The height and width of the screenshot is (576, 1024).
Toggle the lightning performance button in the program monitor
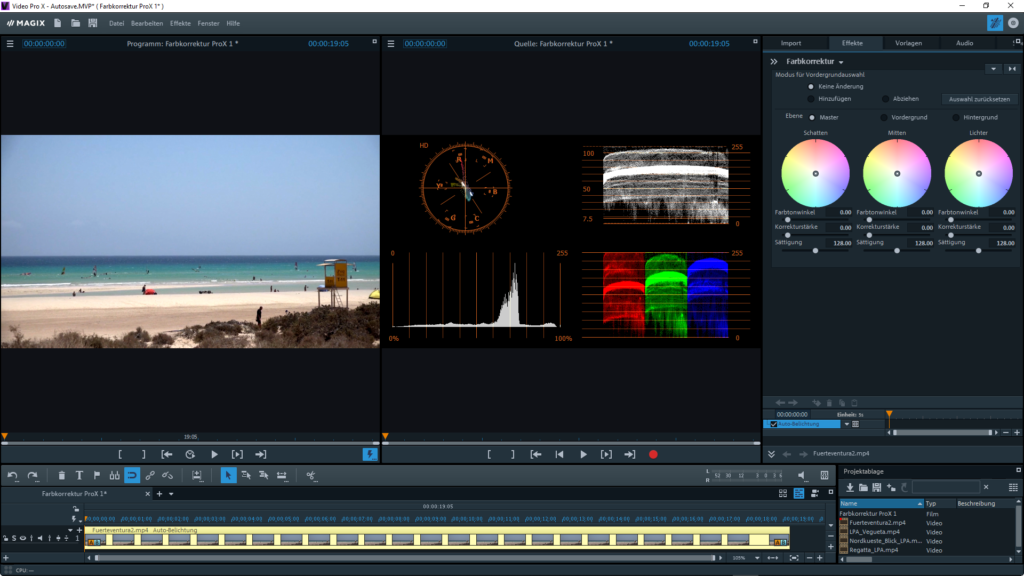[x=370, y=455]
